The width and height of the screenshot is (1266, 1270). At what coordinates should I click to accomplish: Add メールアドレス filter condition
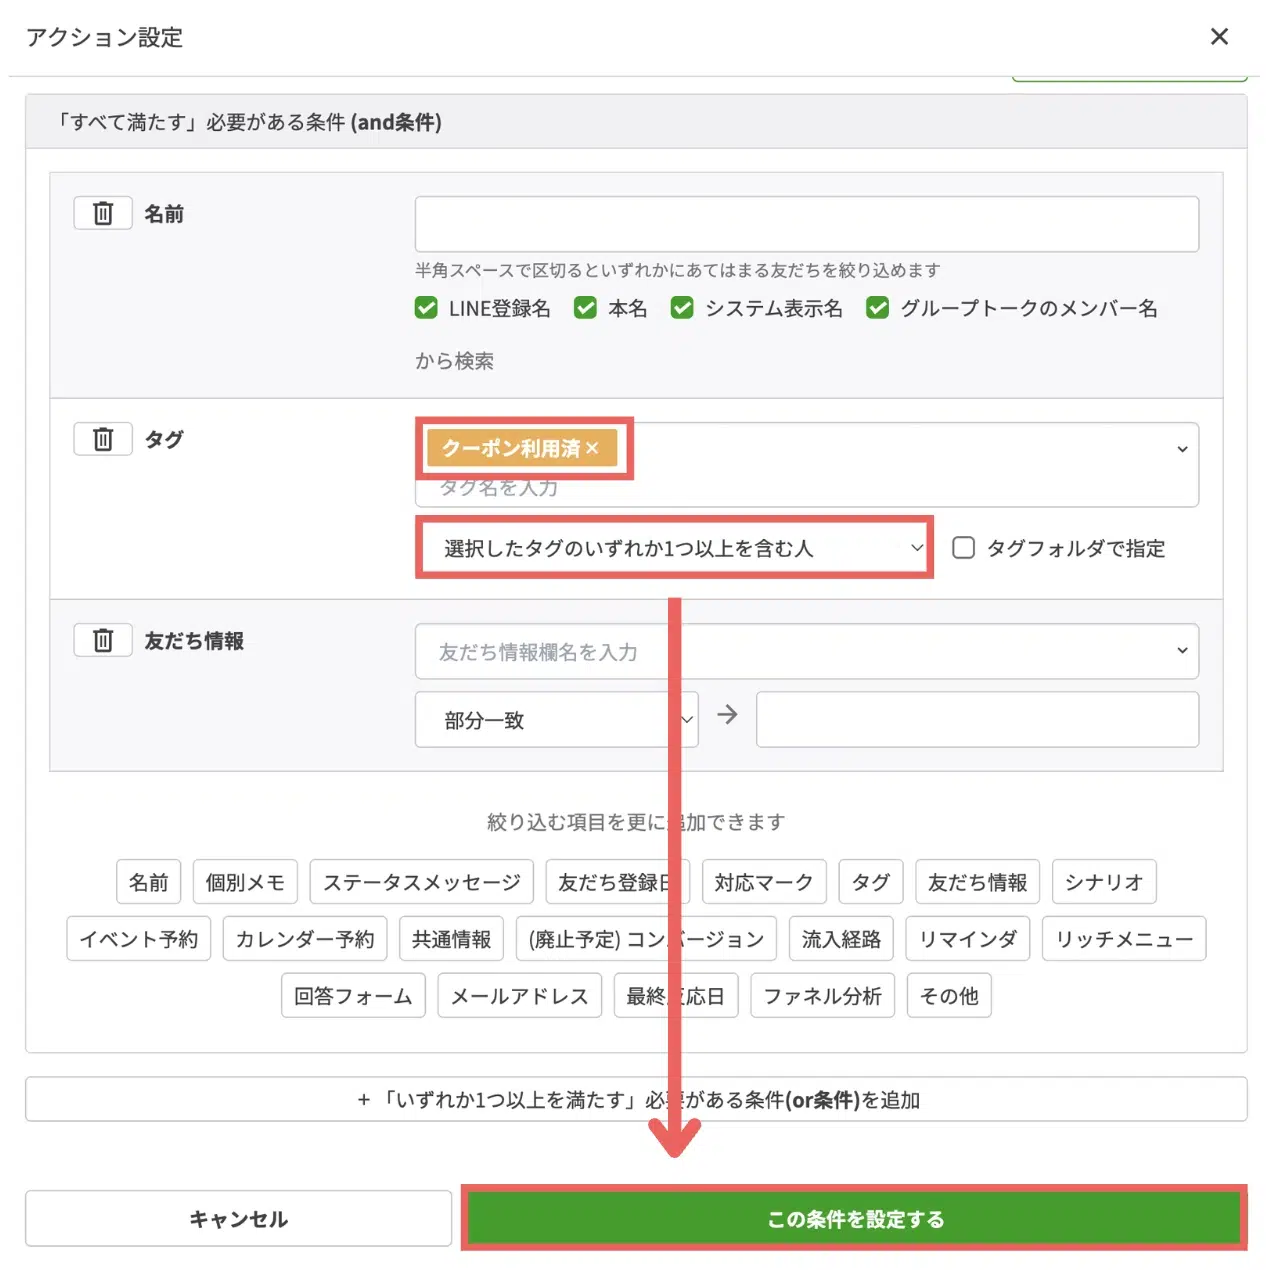(x=519, y=996)
